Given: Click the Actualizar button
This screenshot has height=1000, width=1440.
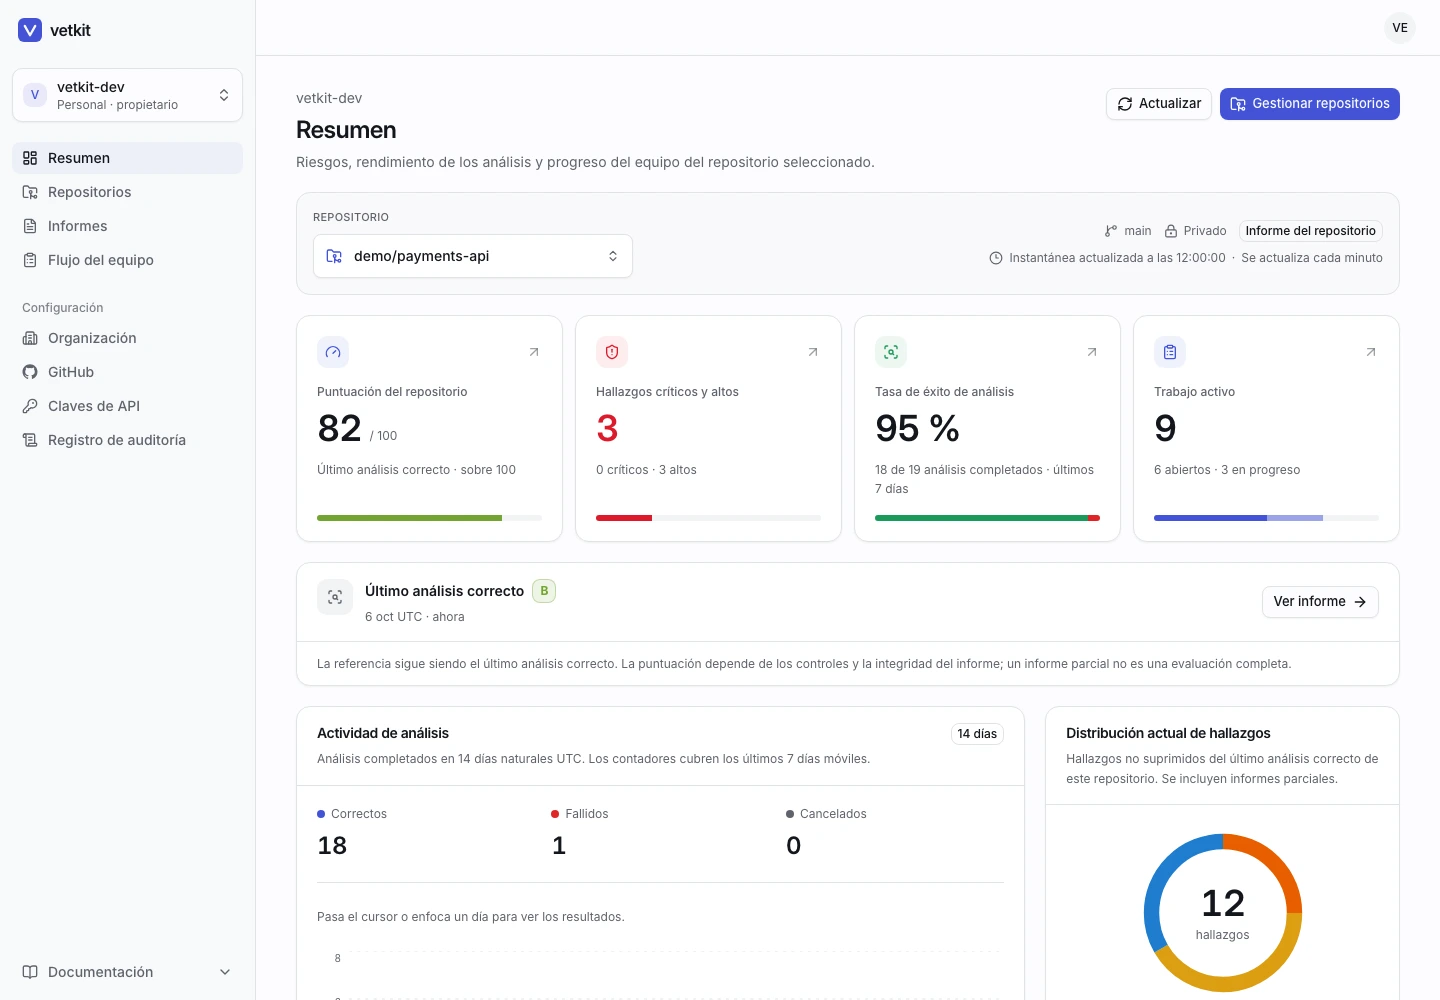Looking at the screenshot, I should (x=1159, y=104).
